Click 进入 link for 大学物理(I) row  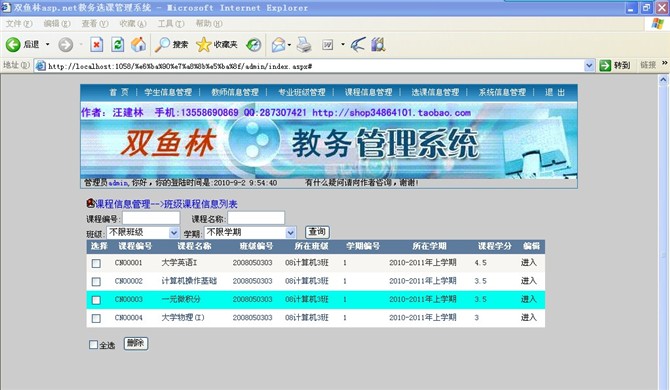(x=528, y=317)
